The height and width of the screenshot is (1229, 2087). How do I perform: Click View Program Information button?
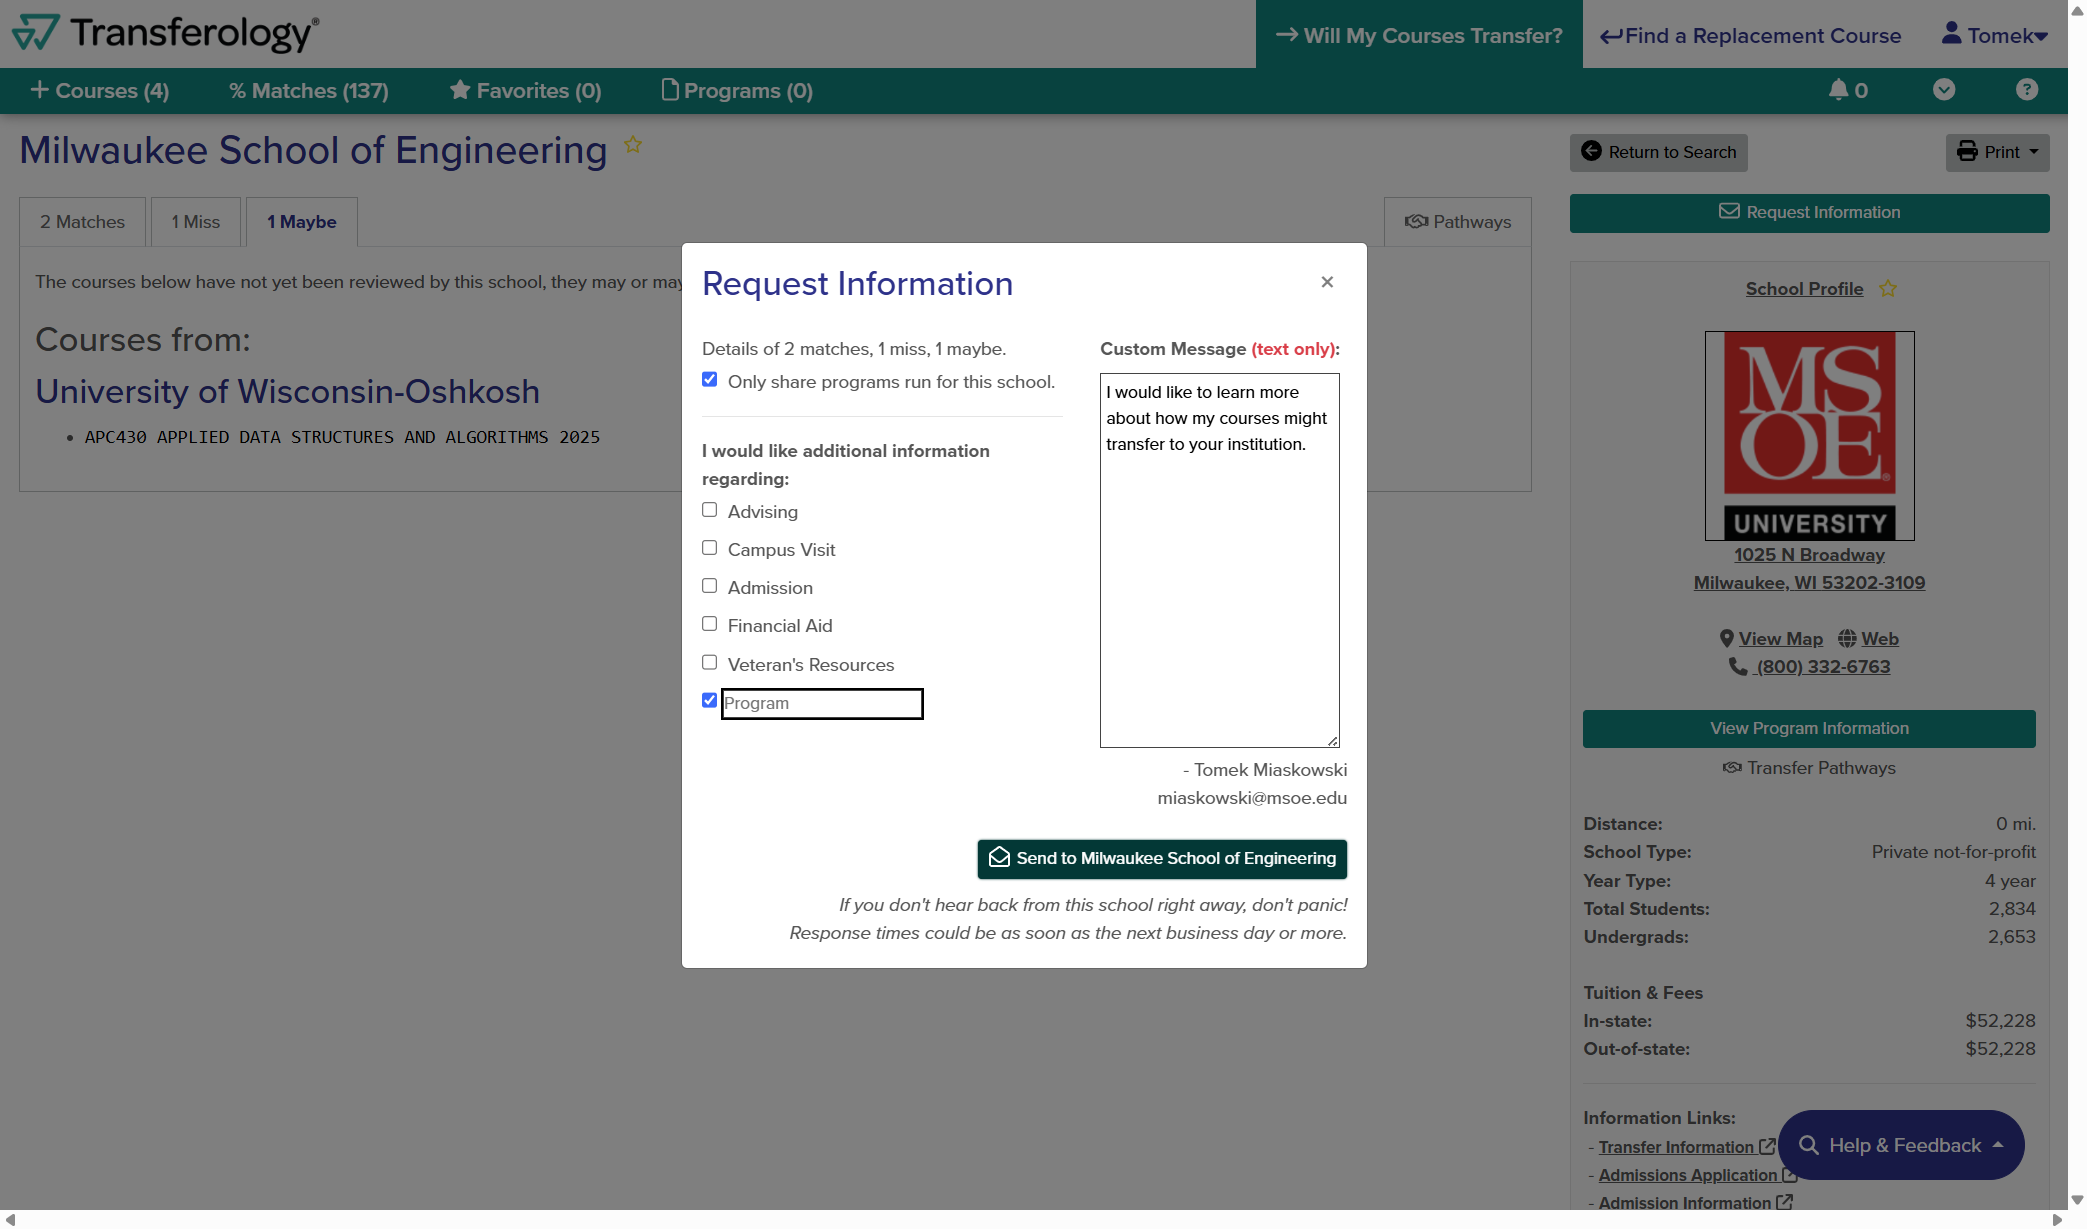pos(1809,729)
